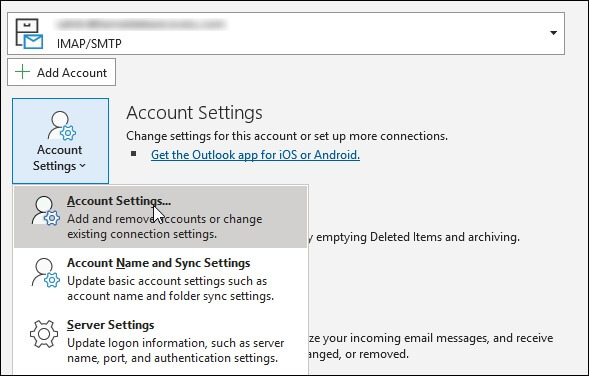
Task: Click the IMAP/SMTP account type label
Action: [x=89, y=44]
